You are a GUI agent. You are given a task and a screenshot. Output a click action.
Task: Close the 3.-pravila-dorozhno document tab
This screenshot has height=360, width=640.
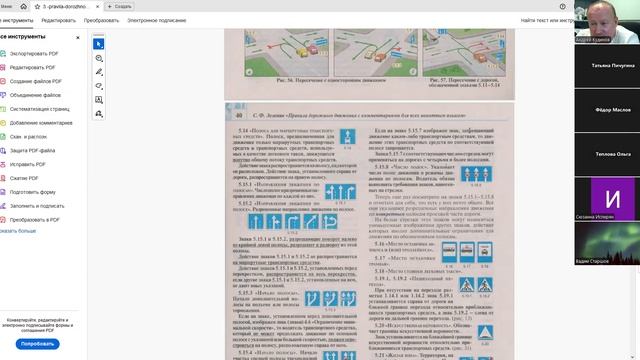point(97,7)
